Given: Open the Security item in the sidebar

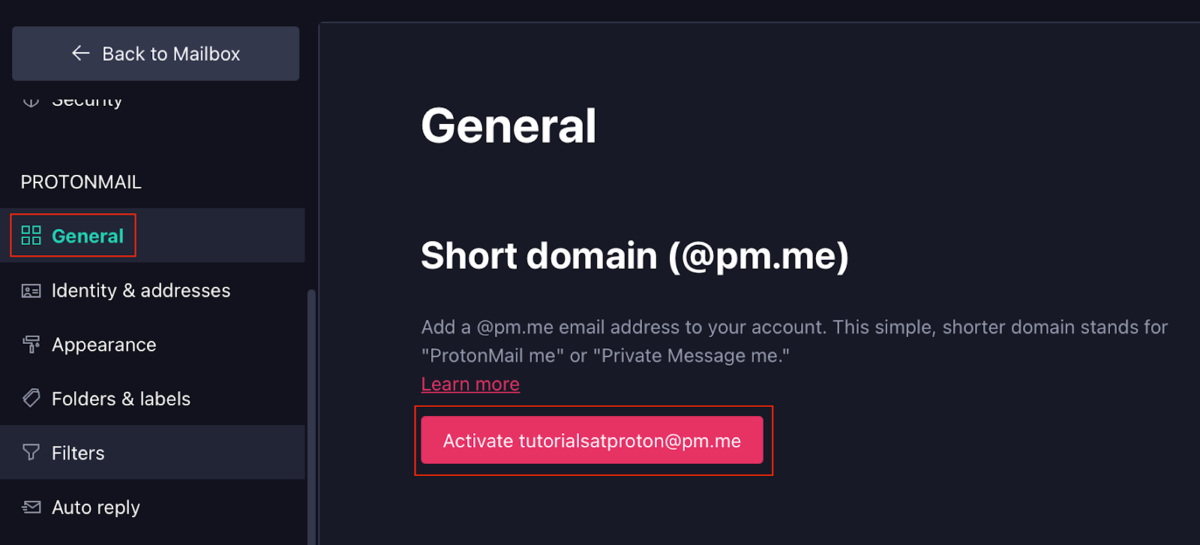Looking at the screenshot, I should [87, 101].
